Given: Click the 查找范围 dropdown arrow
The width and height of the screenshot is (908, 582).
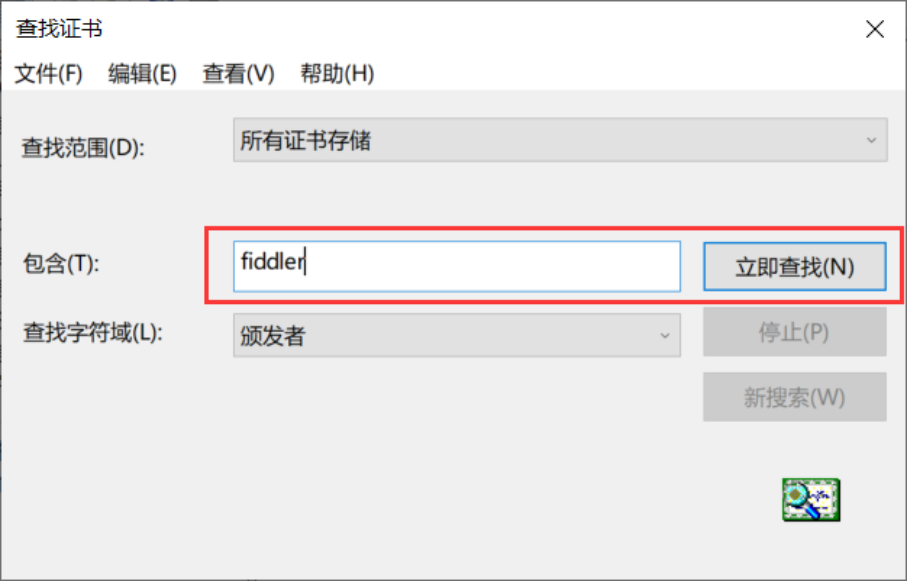Looking at the screenshot, I should 871,140.
